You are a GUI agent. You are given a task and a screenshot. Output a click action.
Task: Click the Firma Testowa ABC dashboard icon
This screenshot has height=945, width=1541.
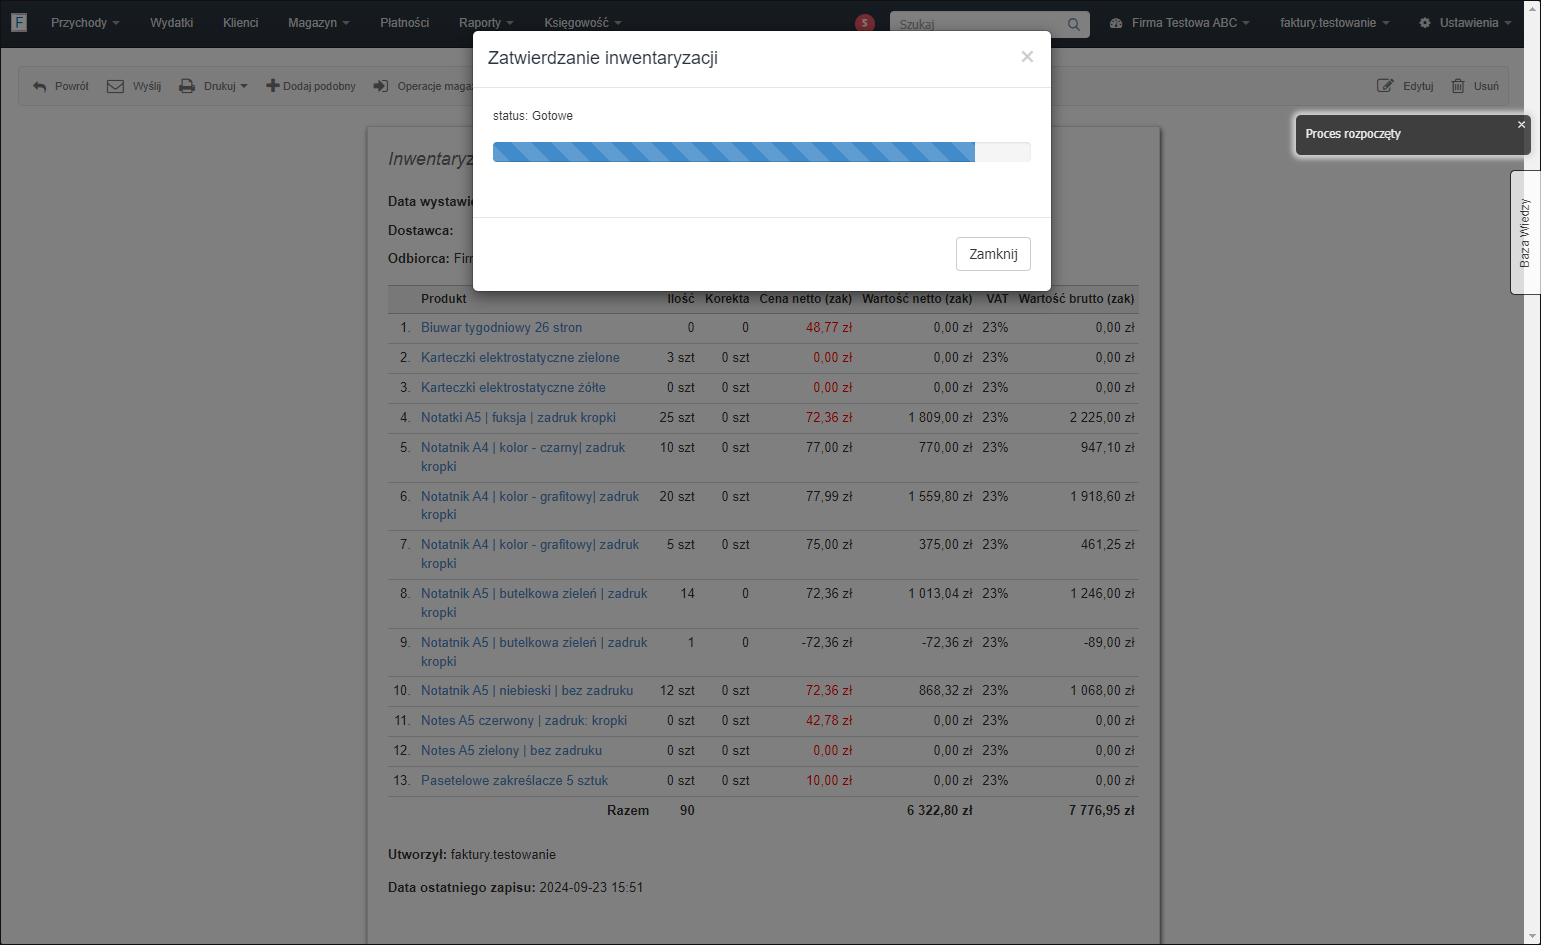pyautogui.click(x=1116, y=23)
